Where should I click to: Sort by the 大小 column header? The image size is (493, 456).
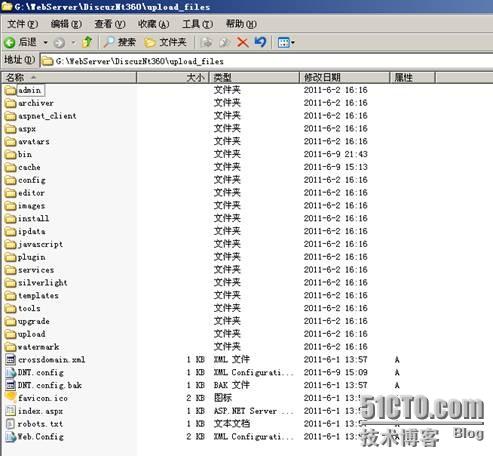pos(173,78)
